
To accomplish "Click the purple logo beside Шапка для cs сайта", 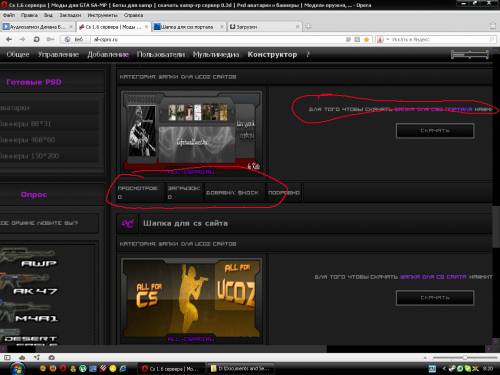I will (128, 223).
